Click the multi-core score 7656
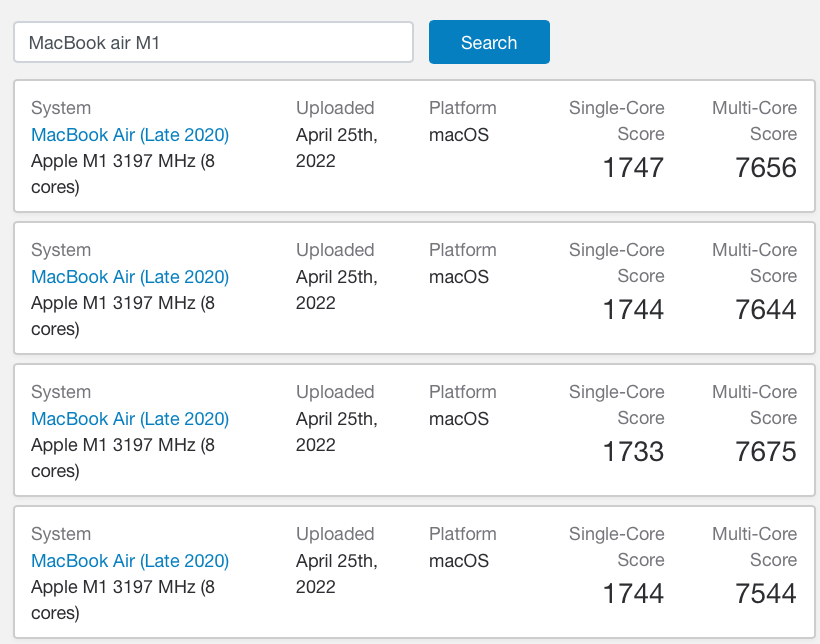The height and width of the screenshot is (644, 820). coord(765,167)
